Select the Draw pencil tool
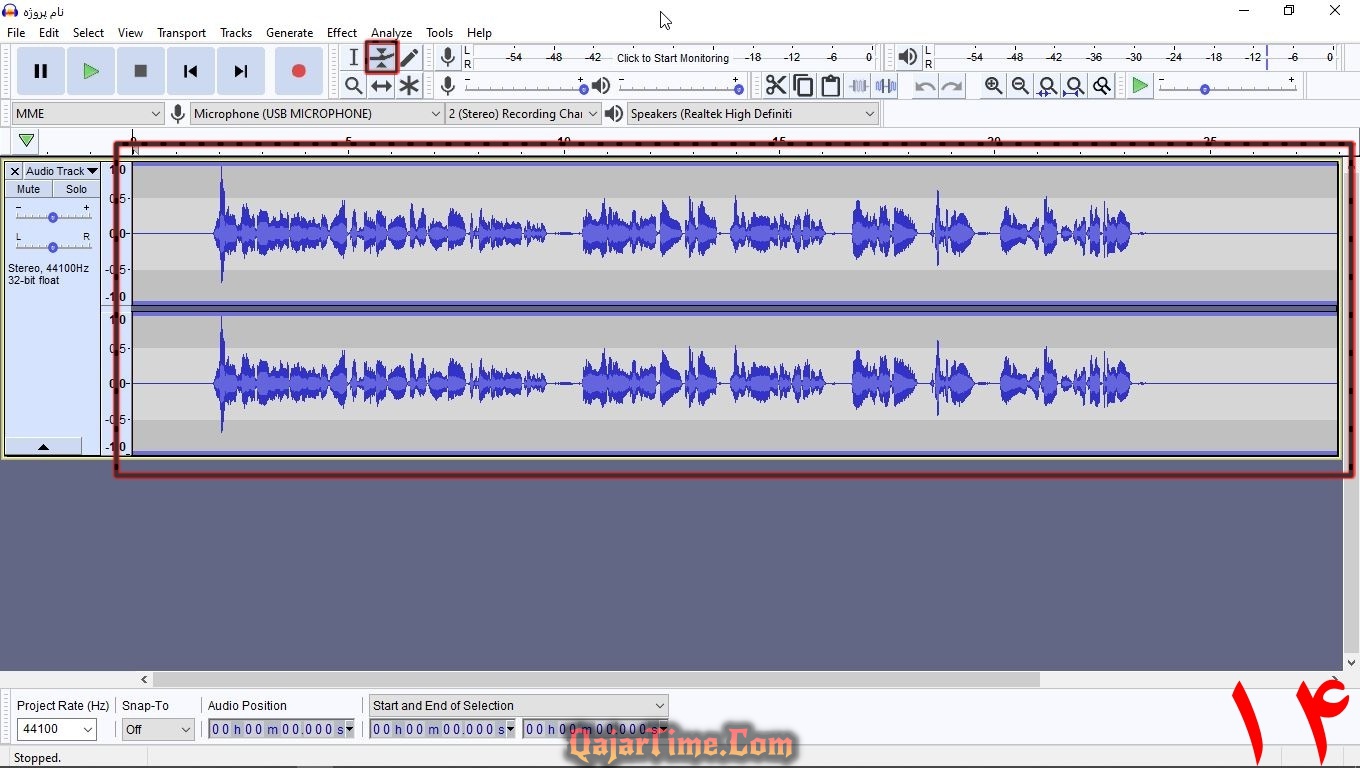 tap(409, 58)
